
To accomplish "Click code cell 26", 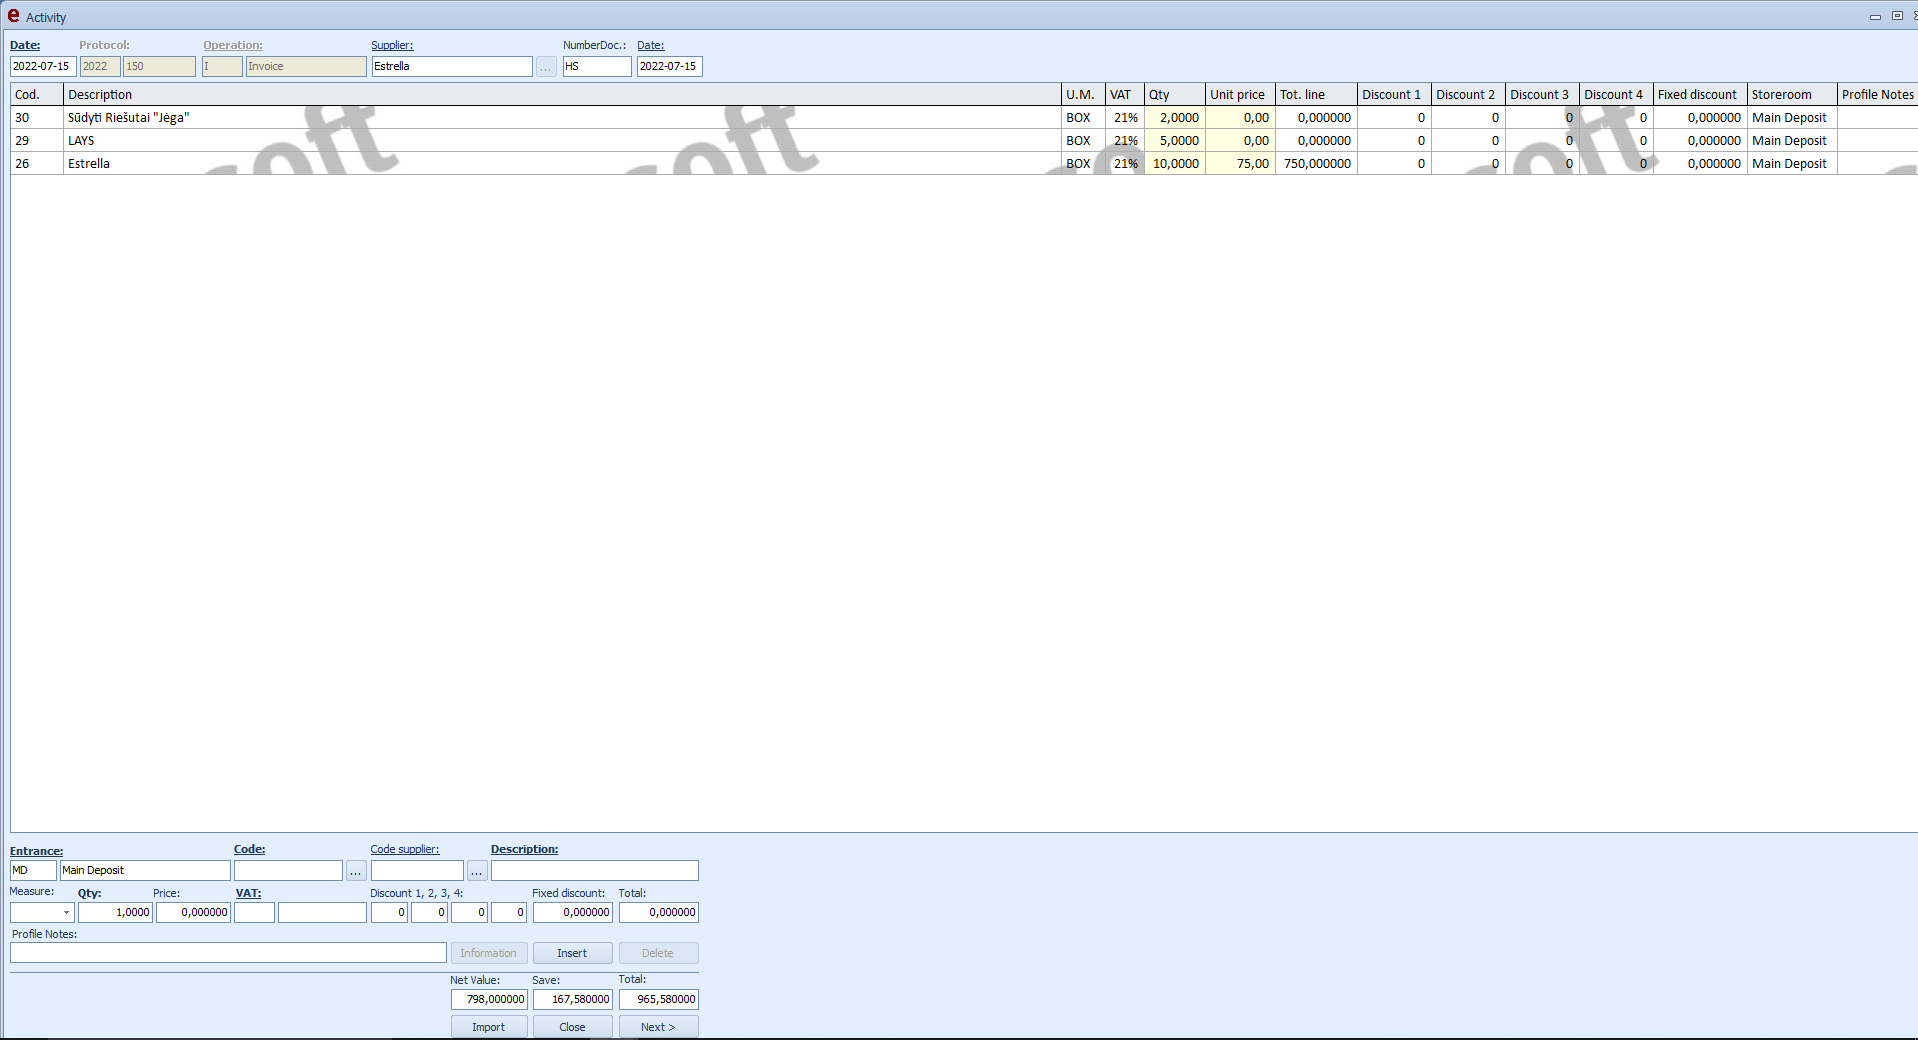I will point(37,164).
